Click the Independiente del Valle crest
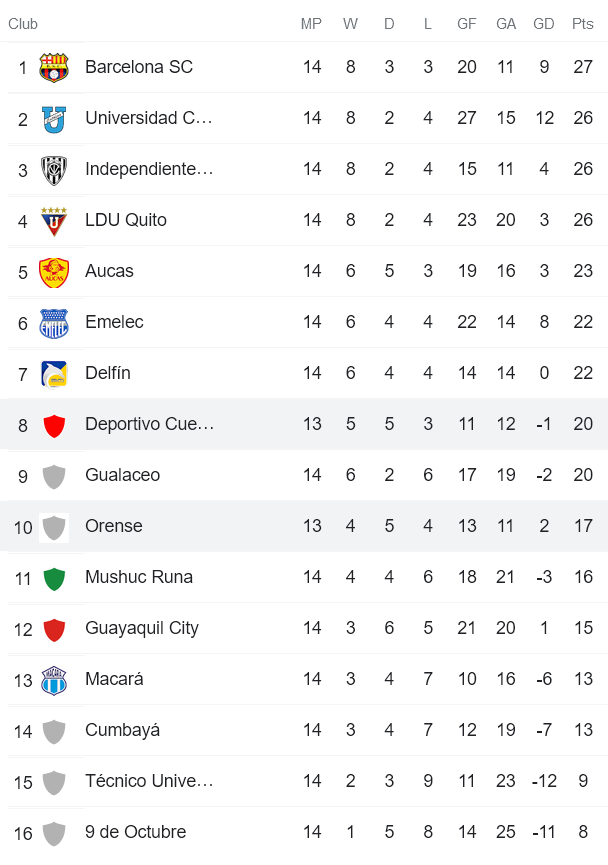This screenshot has height=865, width=608. click(54, 170)
